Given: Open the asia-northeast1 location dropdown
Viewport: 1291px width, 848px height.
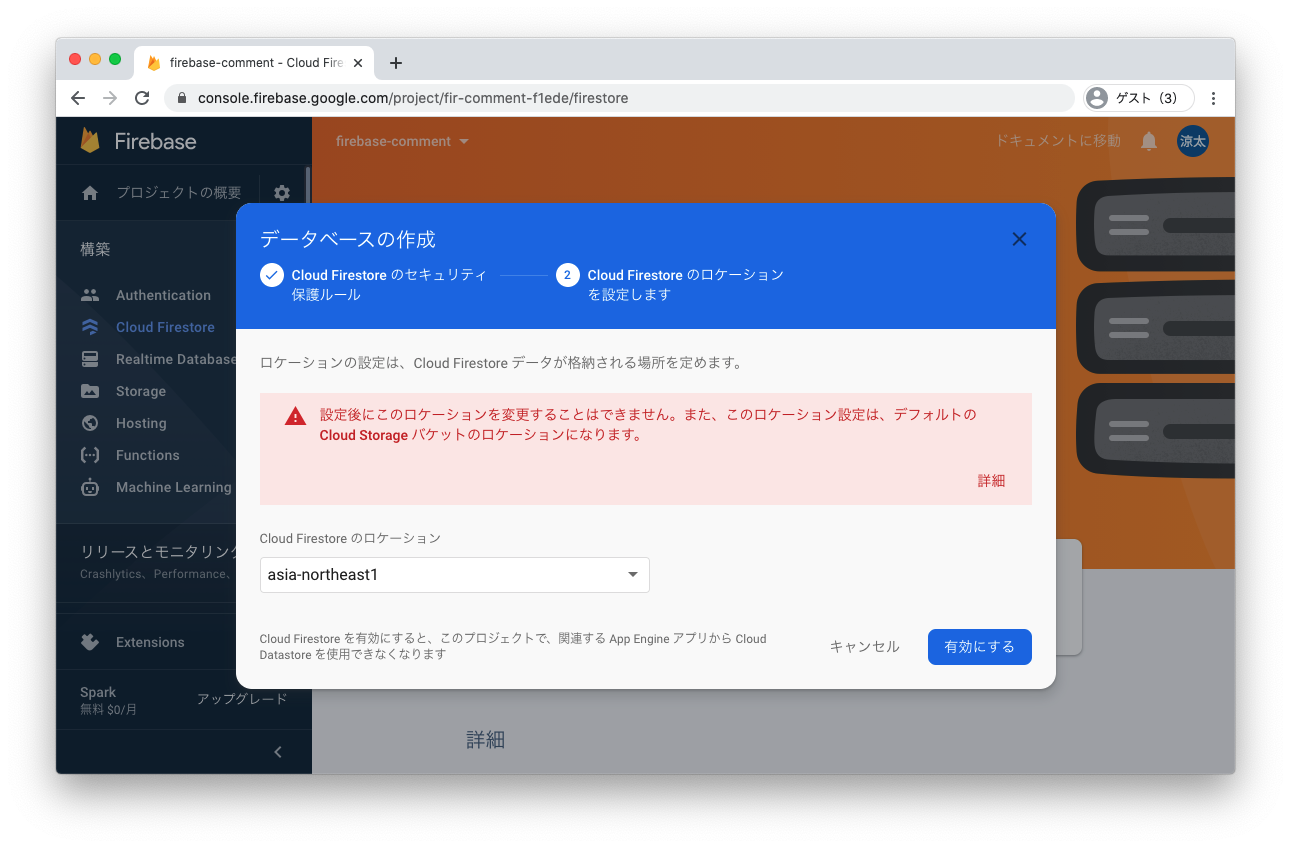Looking at the screenshot, I should 455,575.
